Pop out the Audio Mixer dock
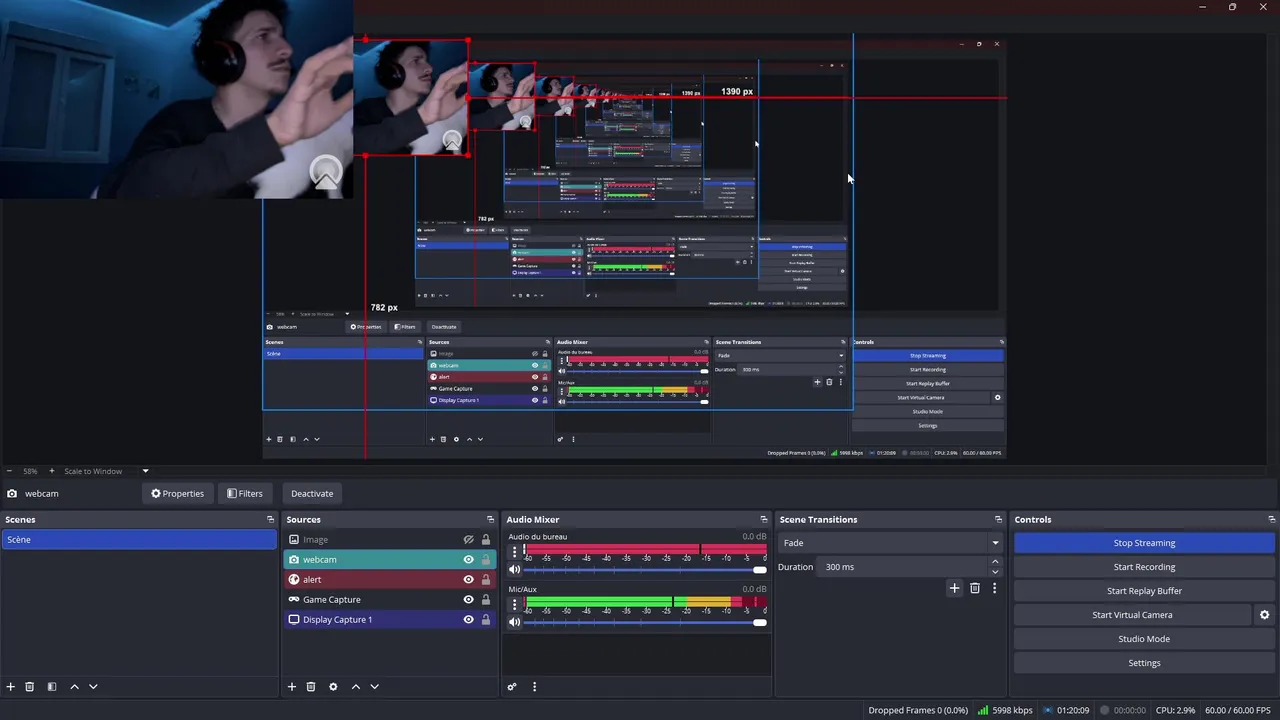 pos(764,519)
